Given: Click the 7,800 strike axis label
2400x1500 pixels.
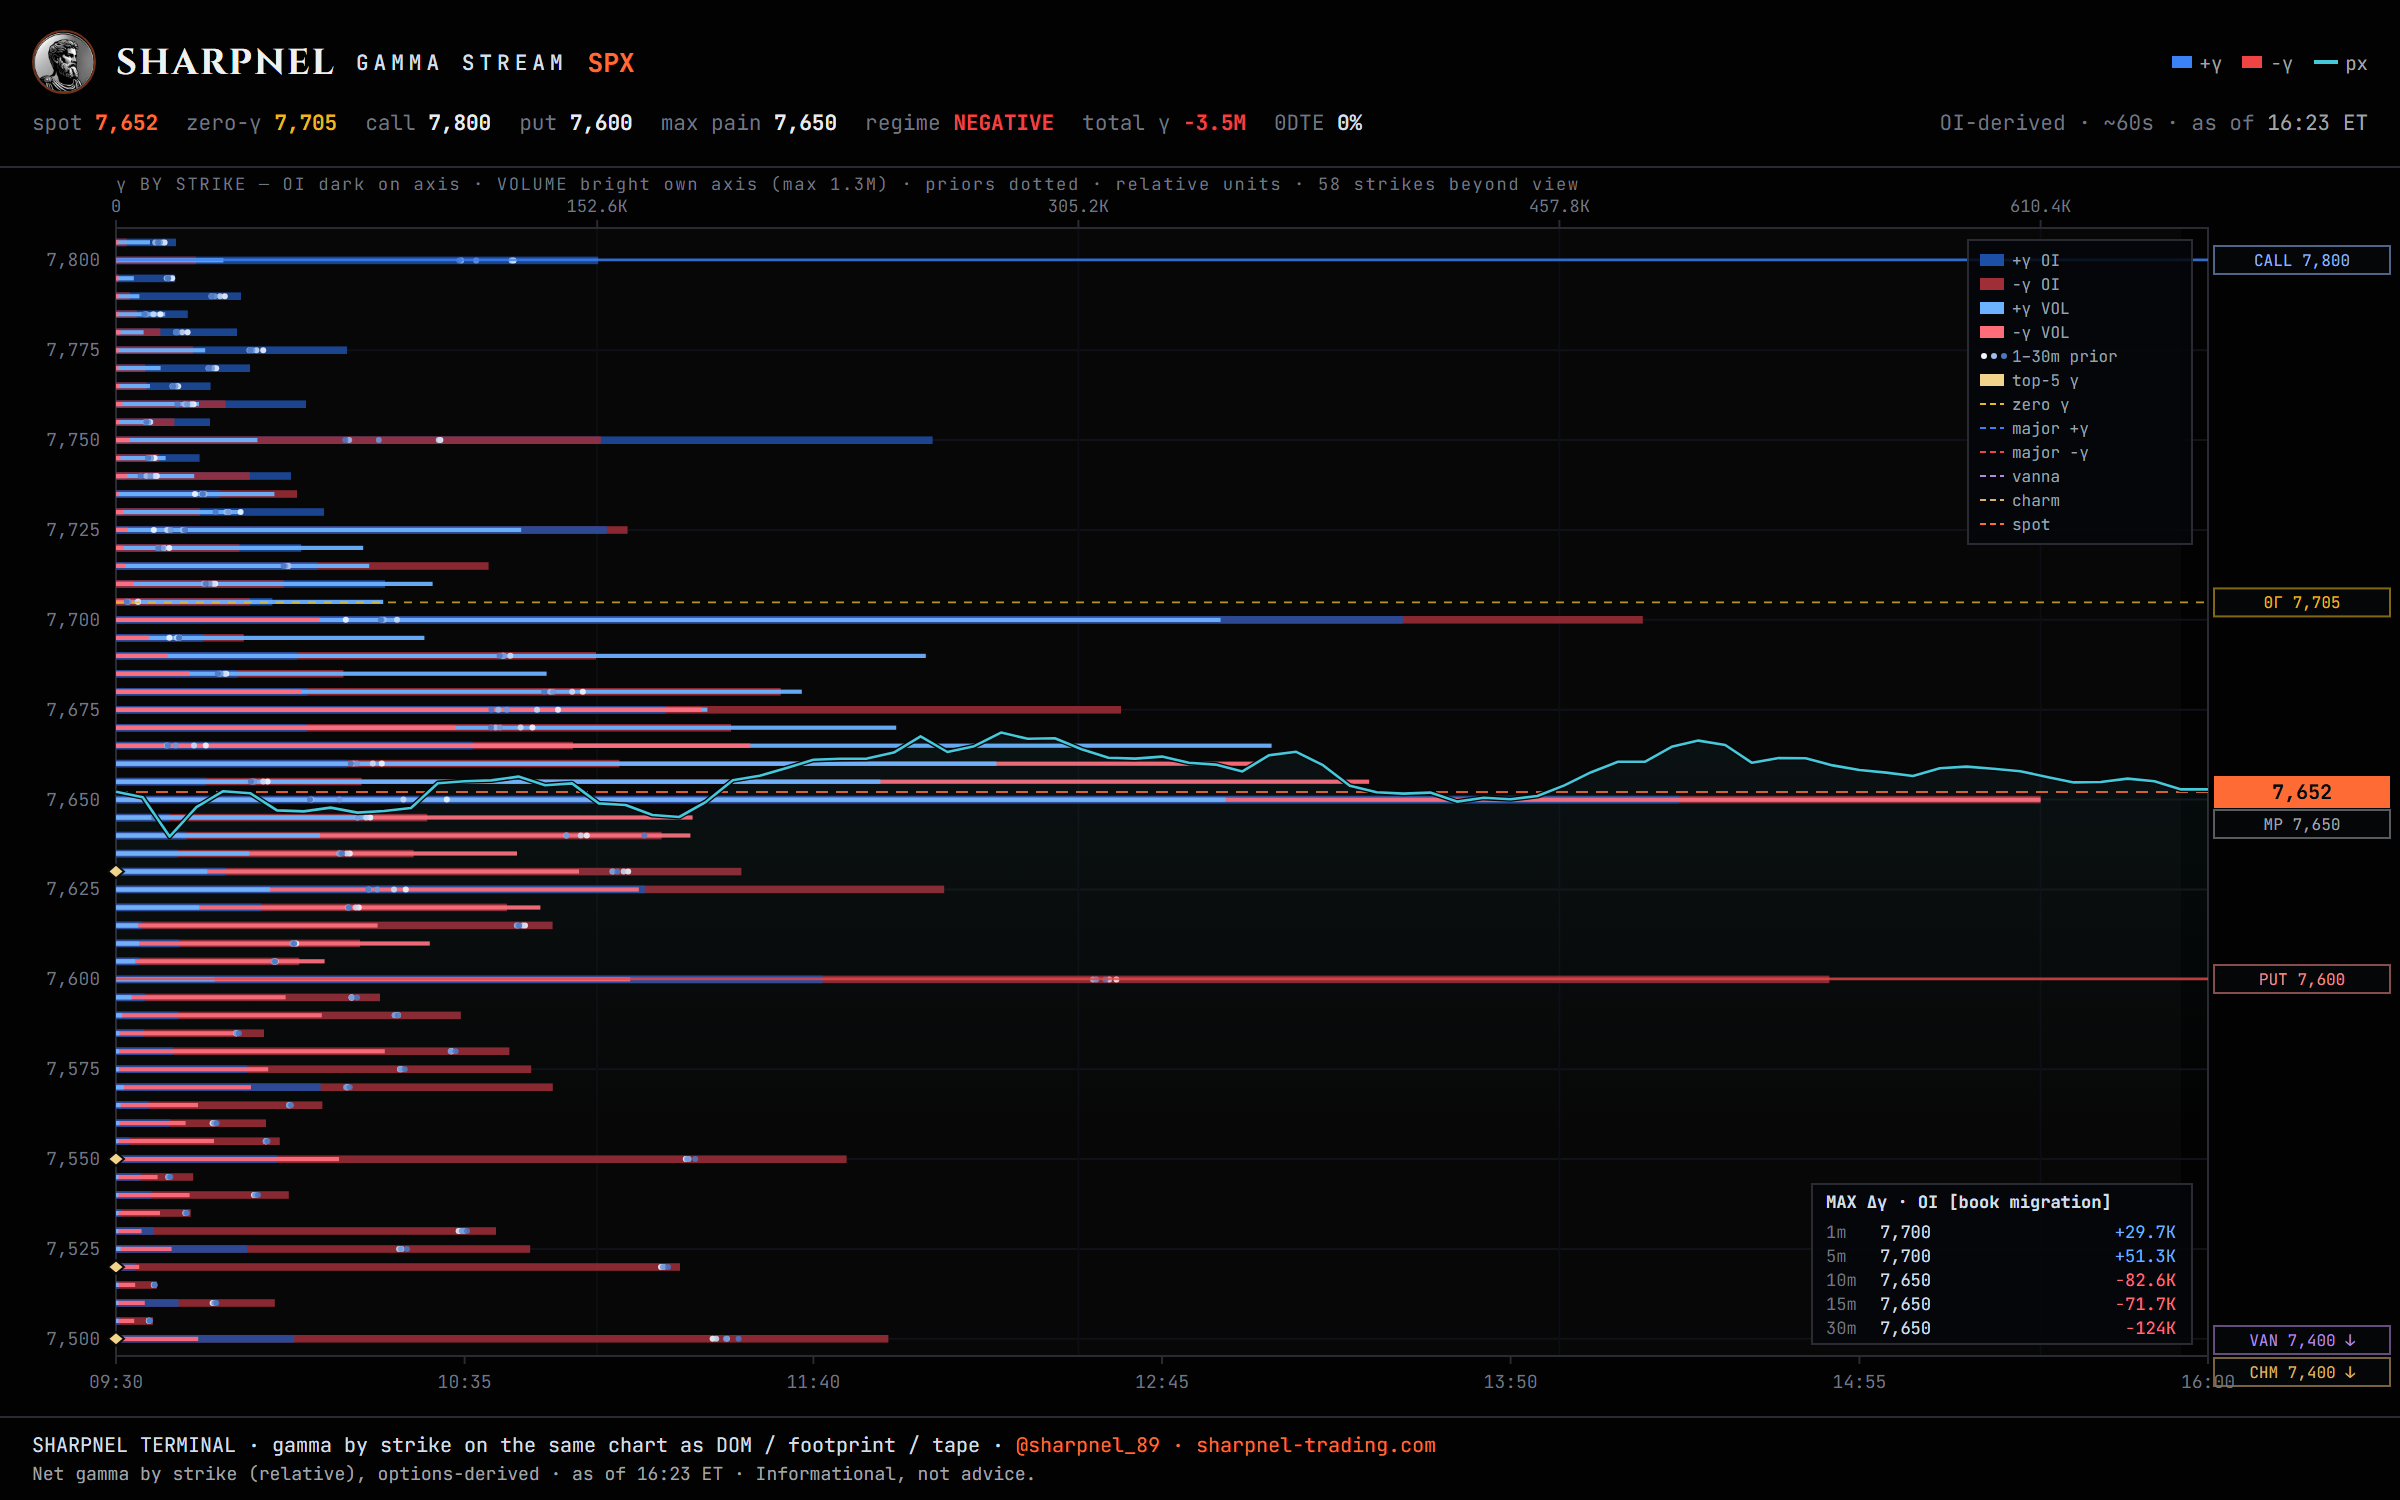Looking at the screenshot, I should (x=73, y=260).
